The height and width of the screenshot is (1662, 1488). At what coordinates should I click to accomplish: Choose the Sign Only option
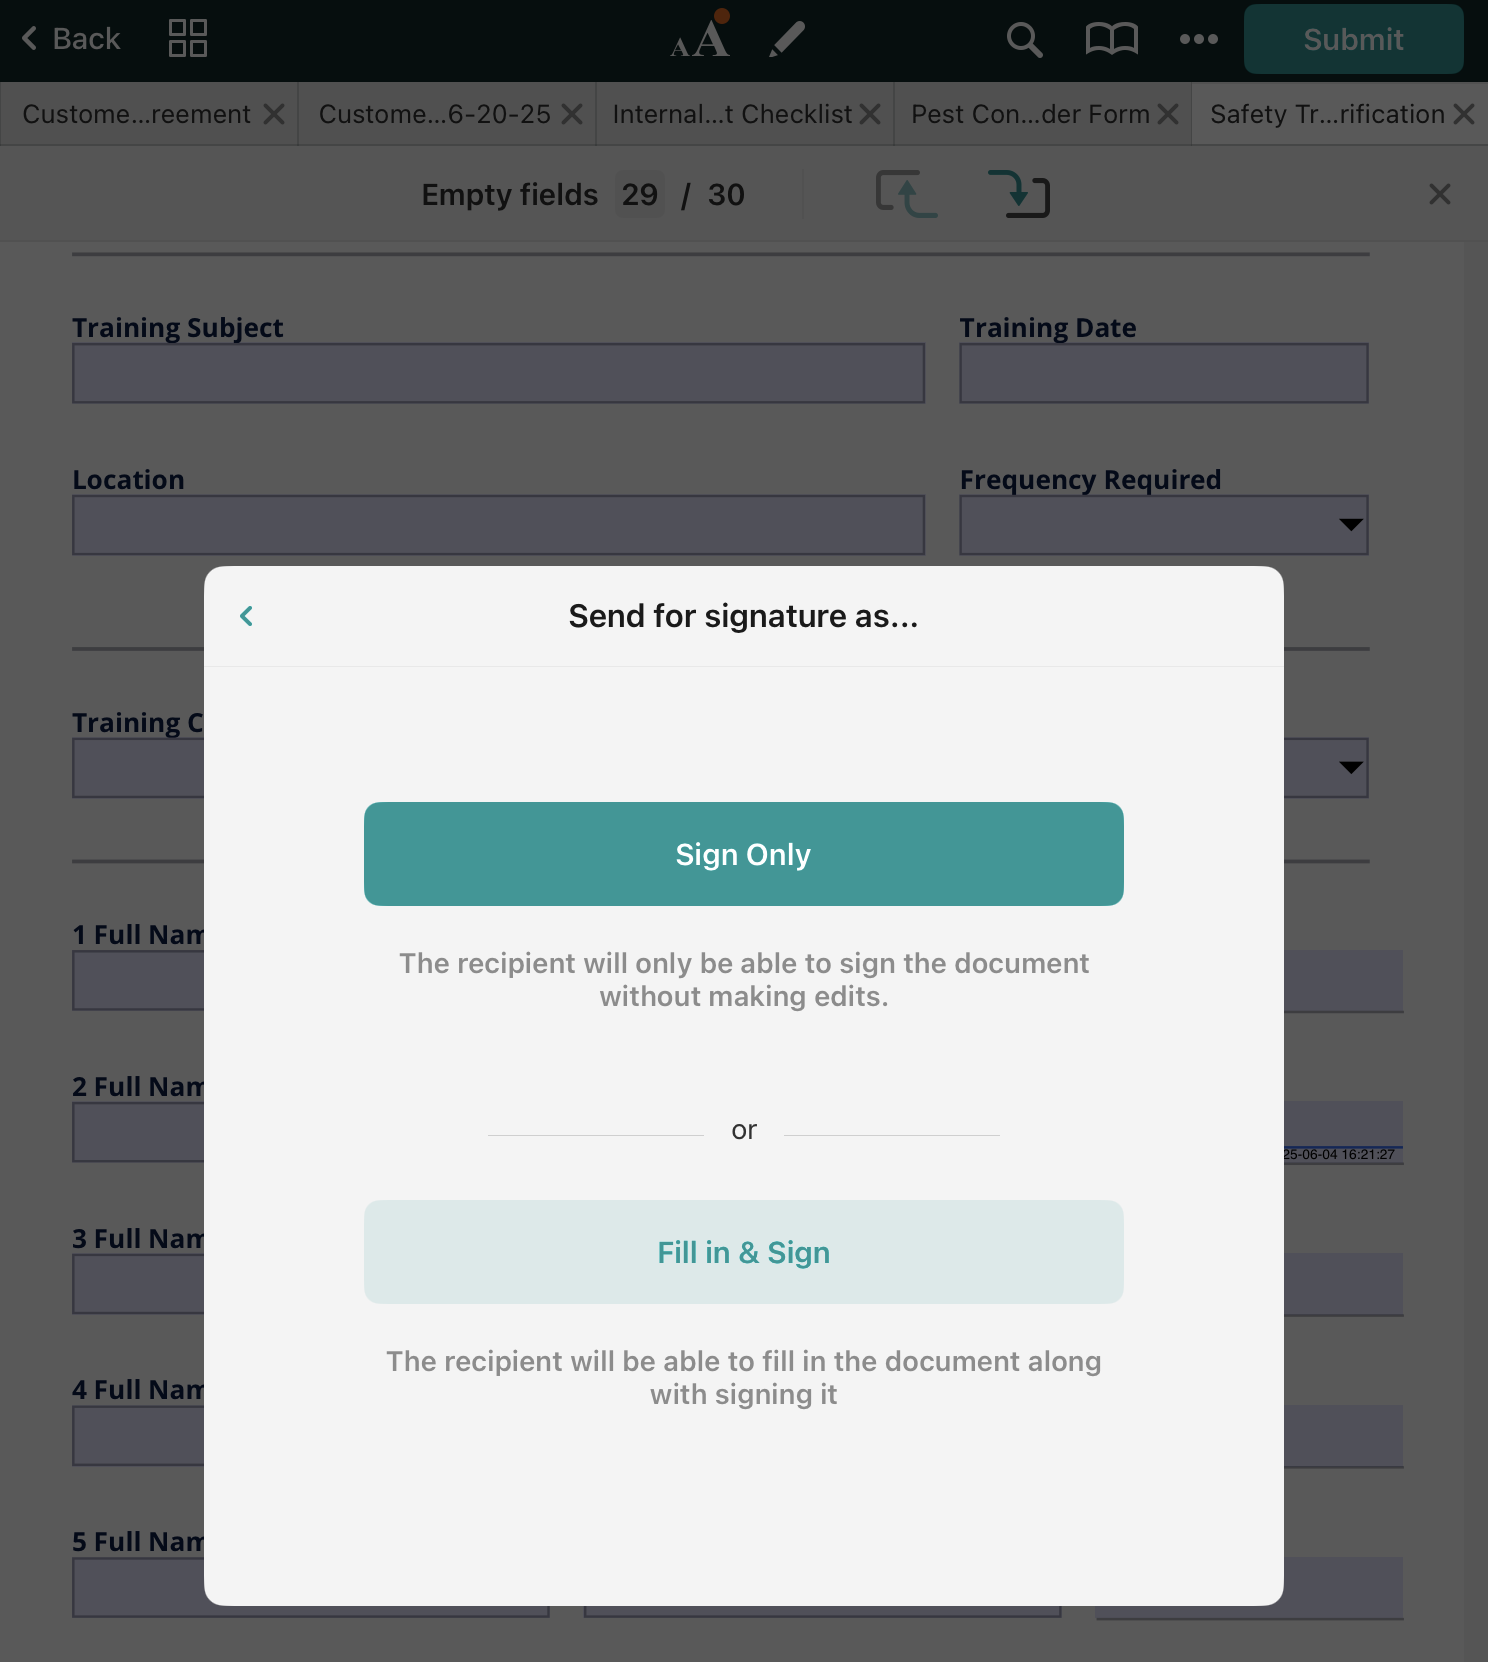click(743, 854)
